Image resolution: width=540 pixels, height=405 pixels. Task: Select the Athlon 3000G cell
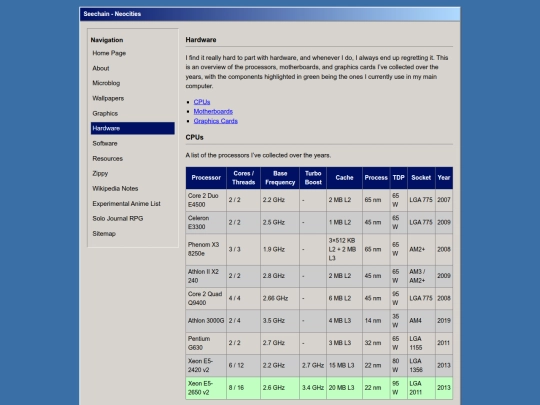tap(206, 321)
